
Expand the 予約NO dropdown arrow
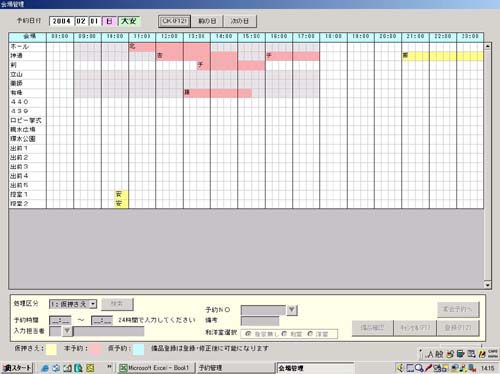coord(292,310)
